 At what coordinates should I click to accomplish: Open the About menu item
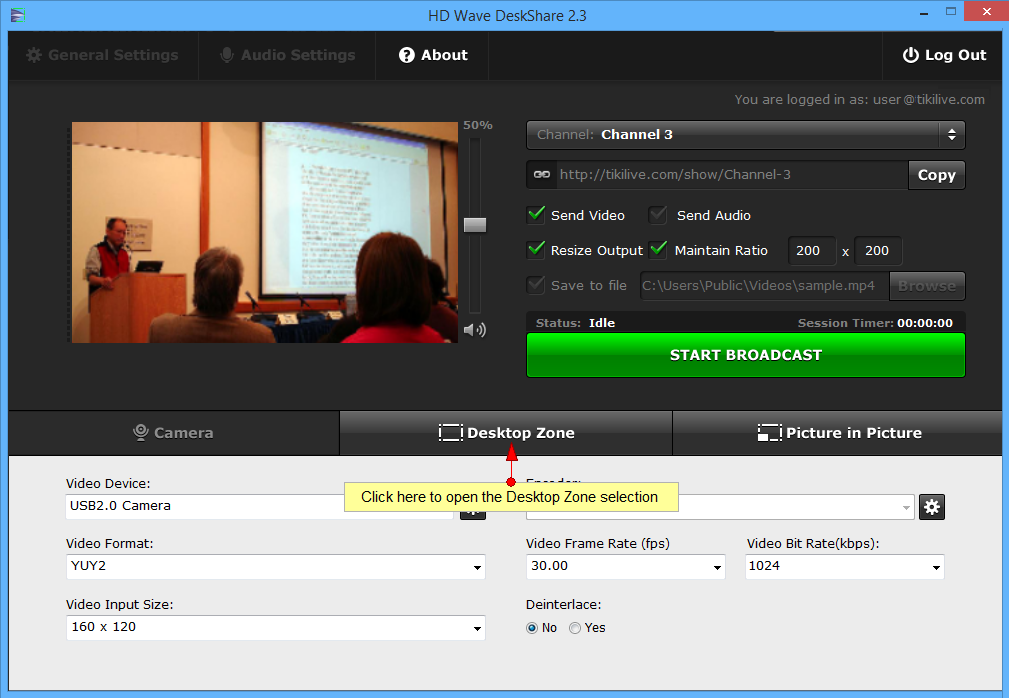pyautogui.click(x=433, y=55)
